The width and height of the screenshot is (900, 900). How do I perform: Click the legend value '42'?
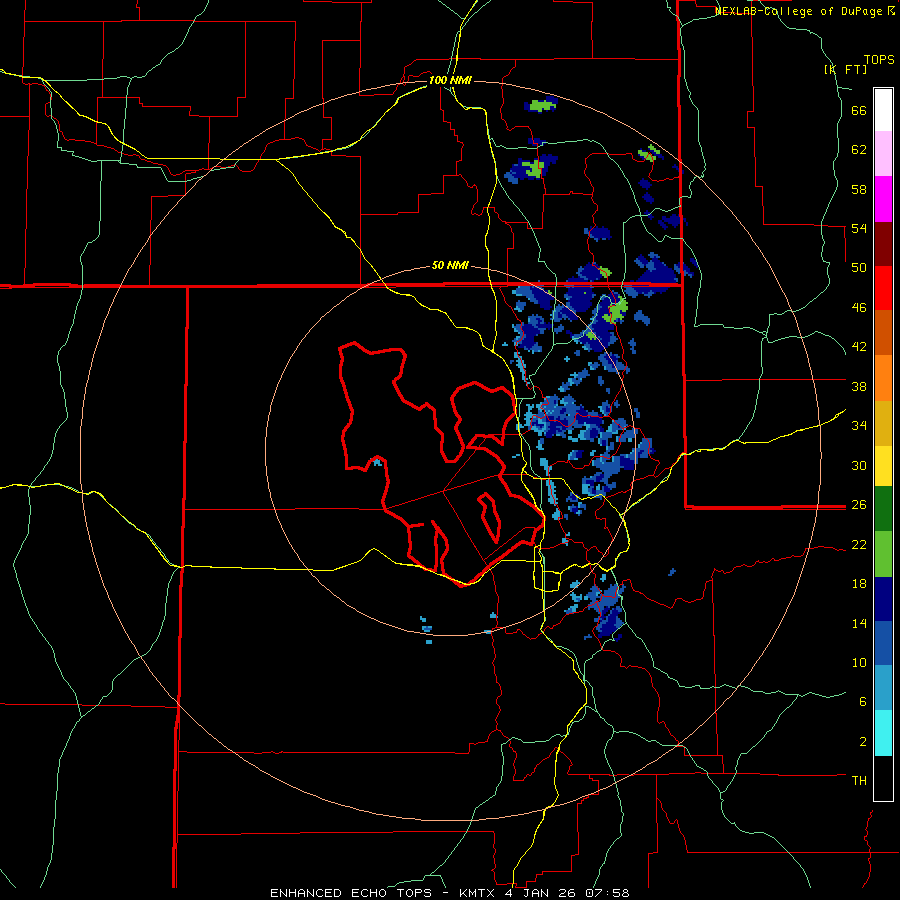[859, 347]
